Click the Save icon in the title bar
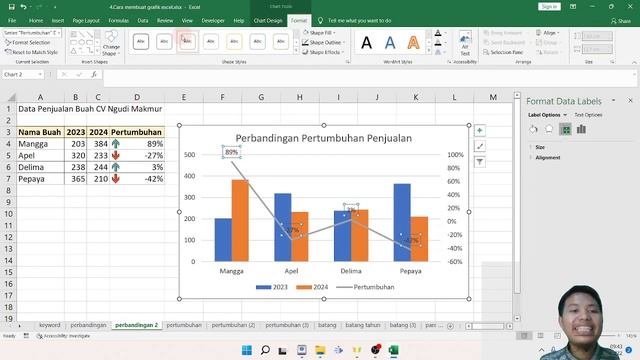 tap(11, 7)
